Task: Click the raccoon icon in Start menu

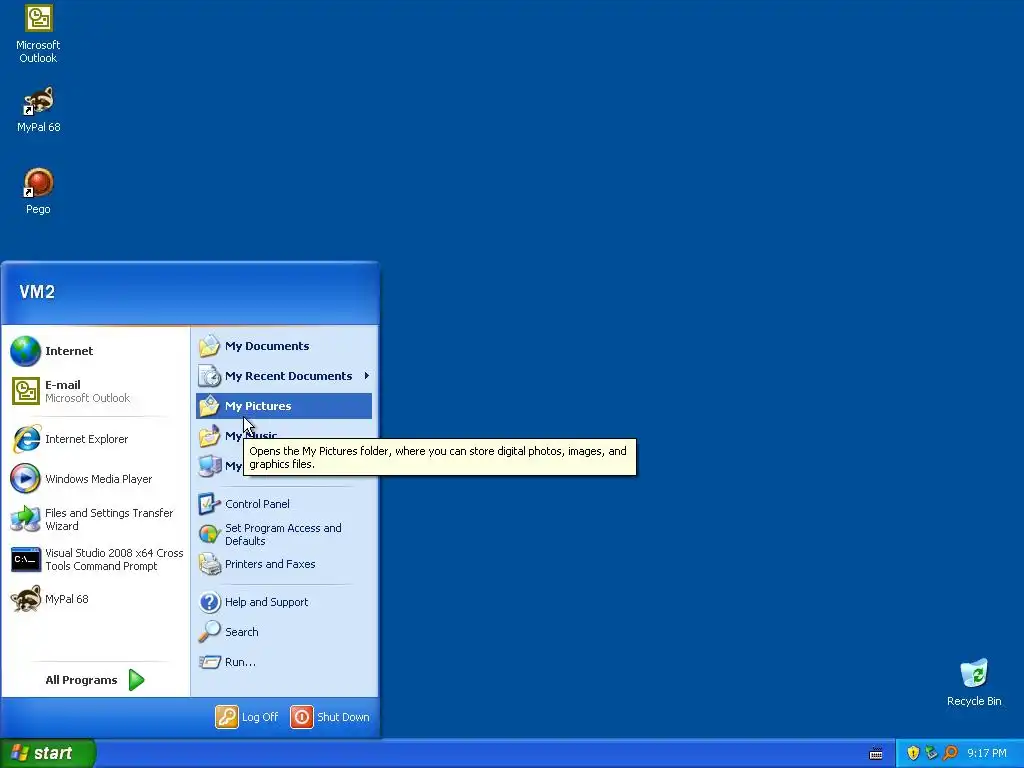Action: (25, 599)
